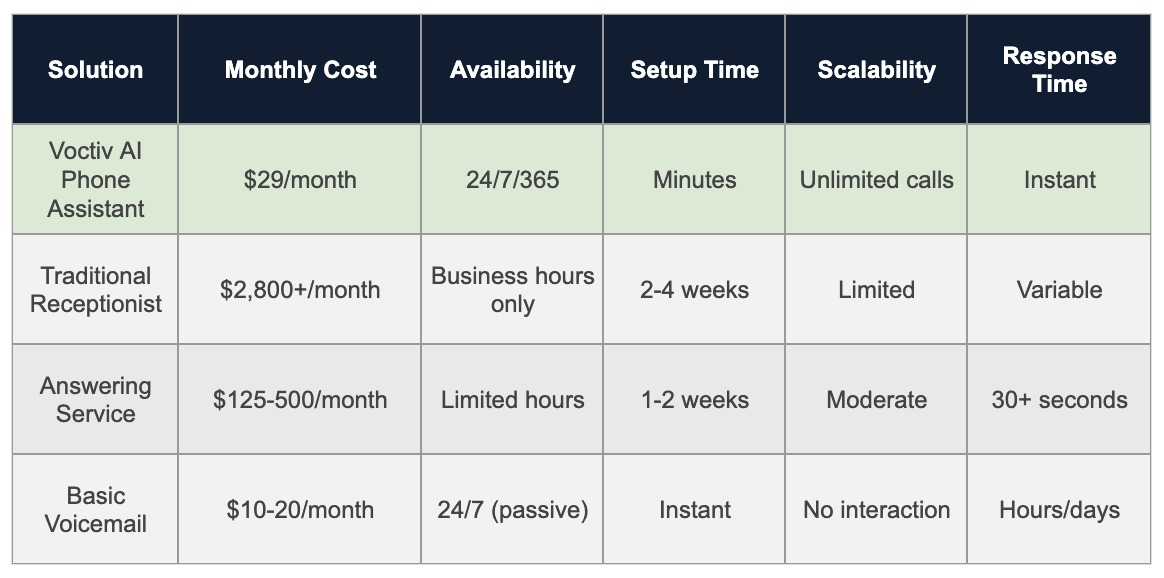The image size is (1164, 578).
Task: Select the Unlimited calls cell
Action: [876, 180]
